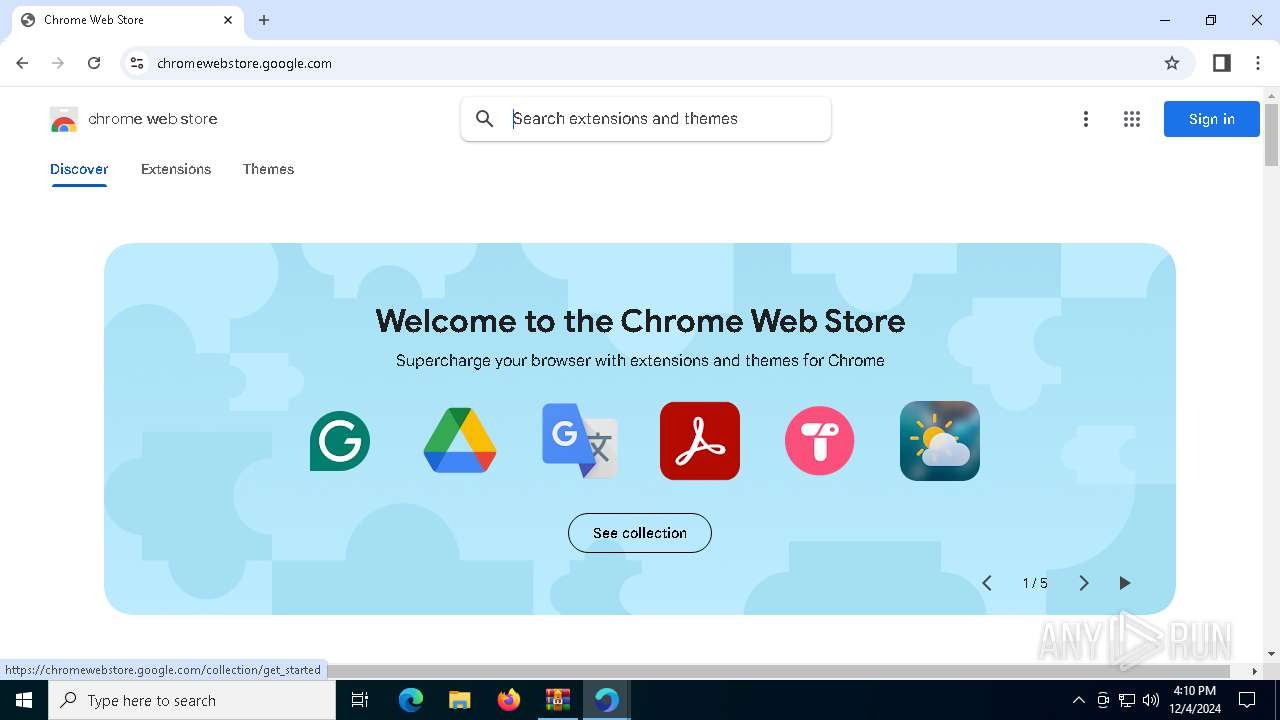View site information icon in address bar
1280x720 pixels.
point(137,63)
